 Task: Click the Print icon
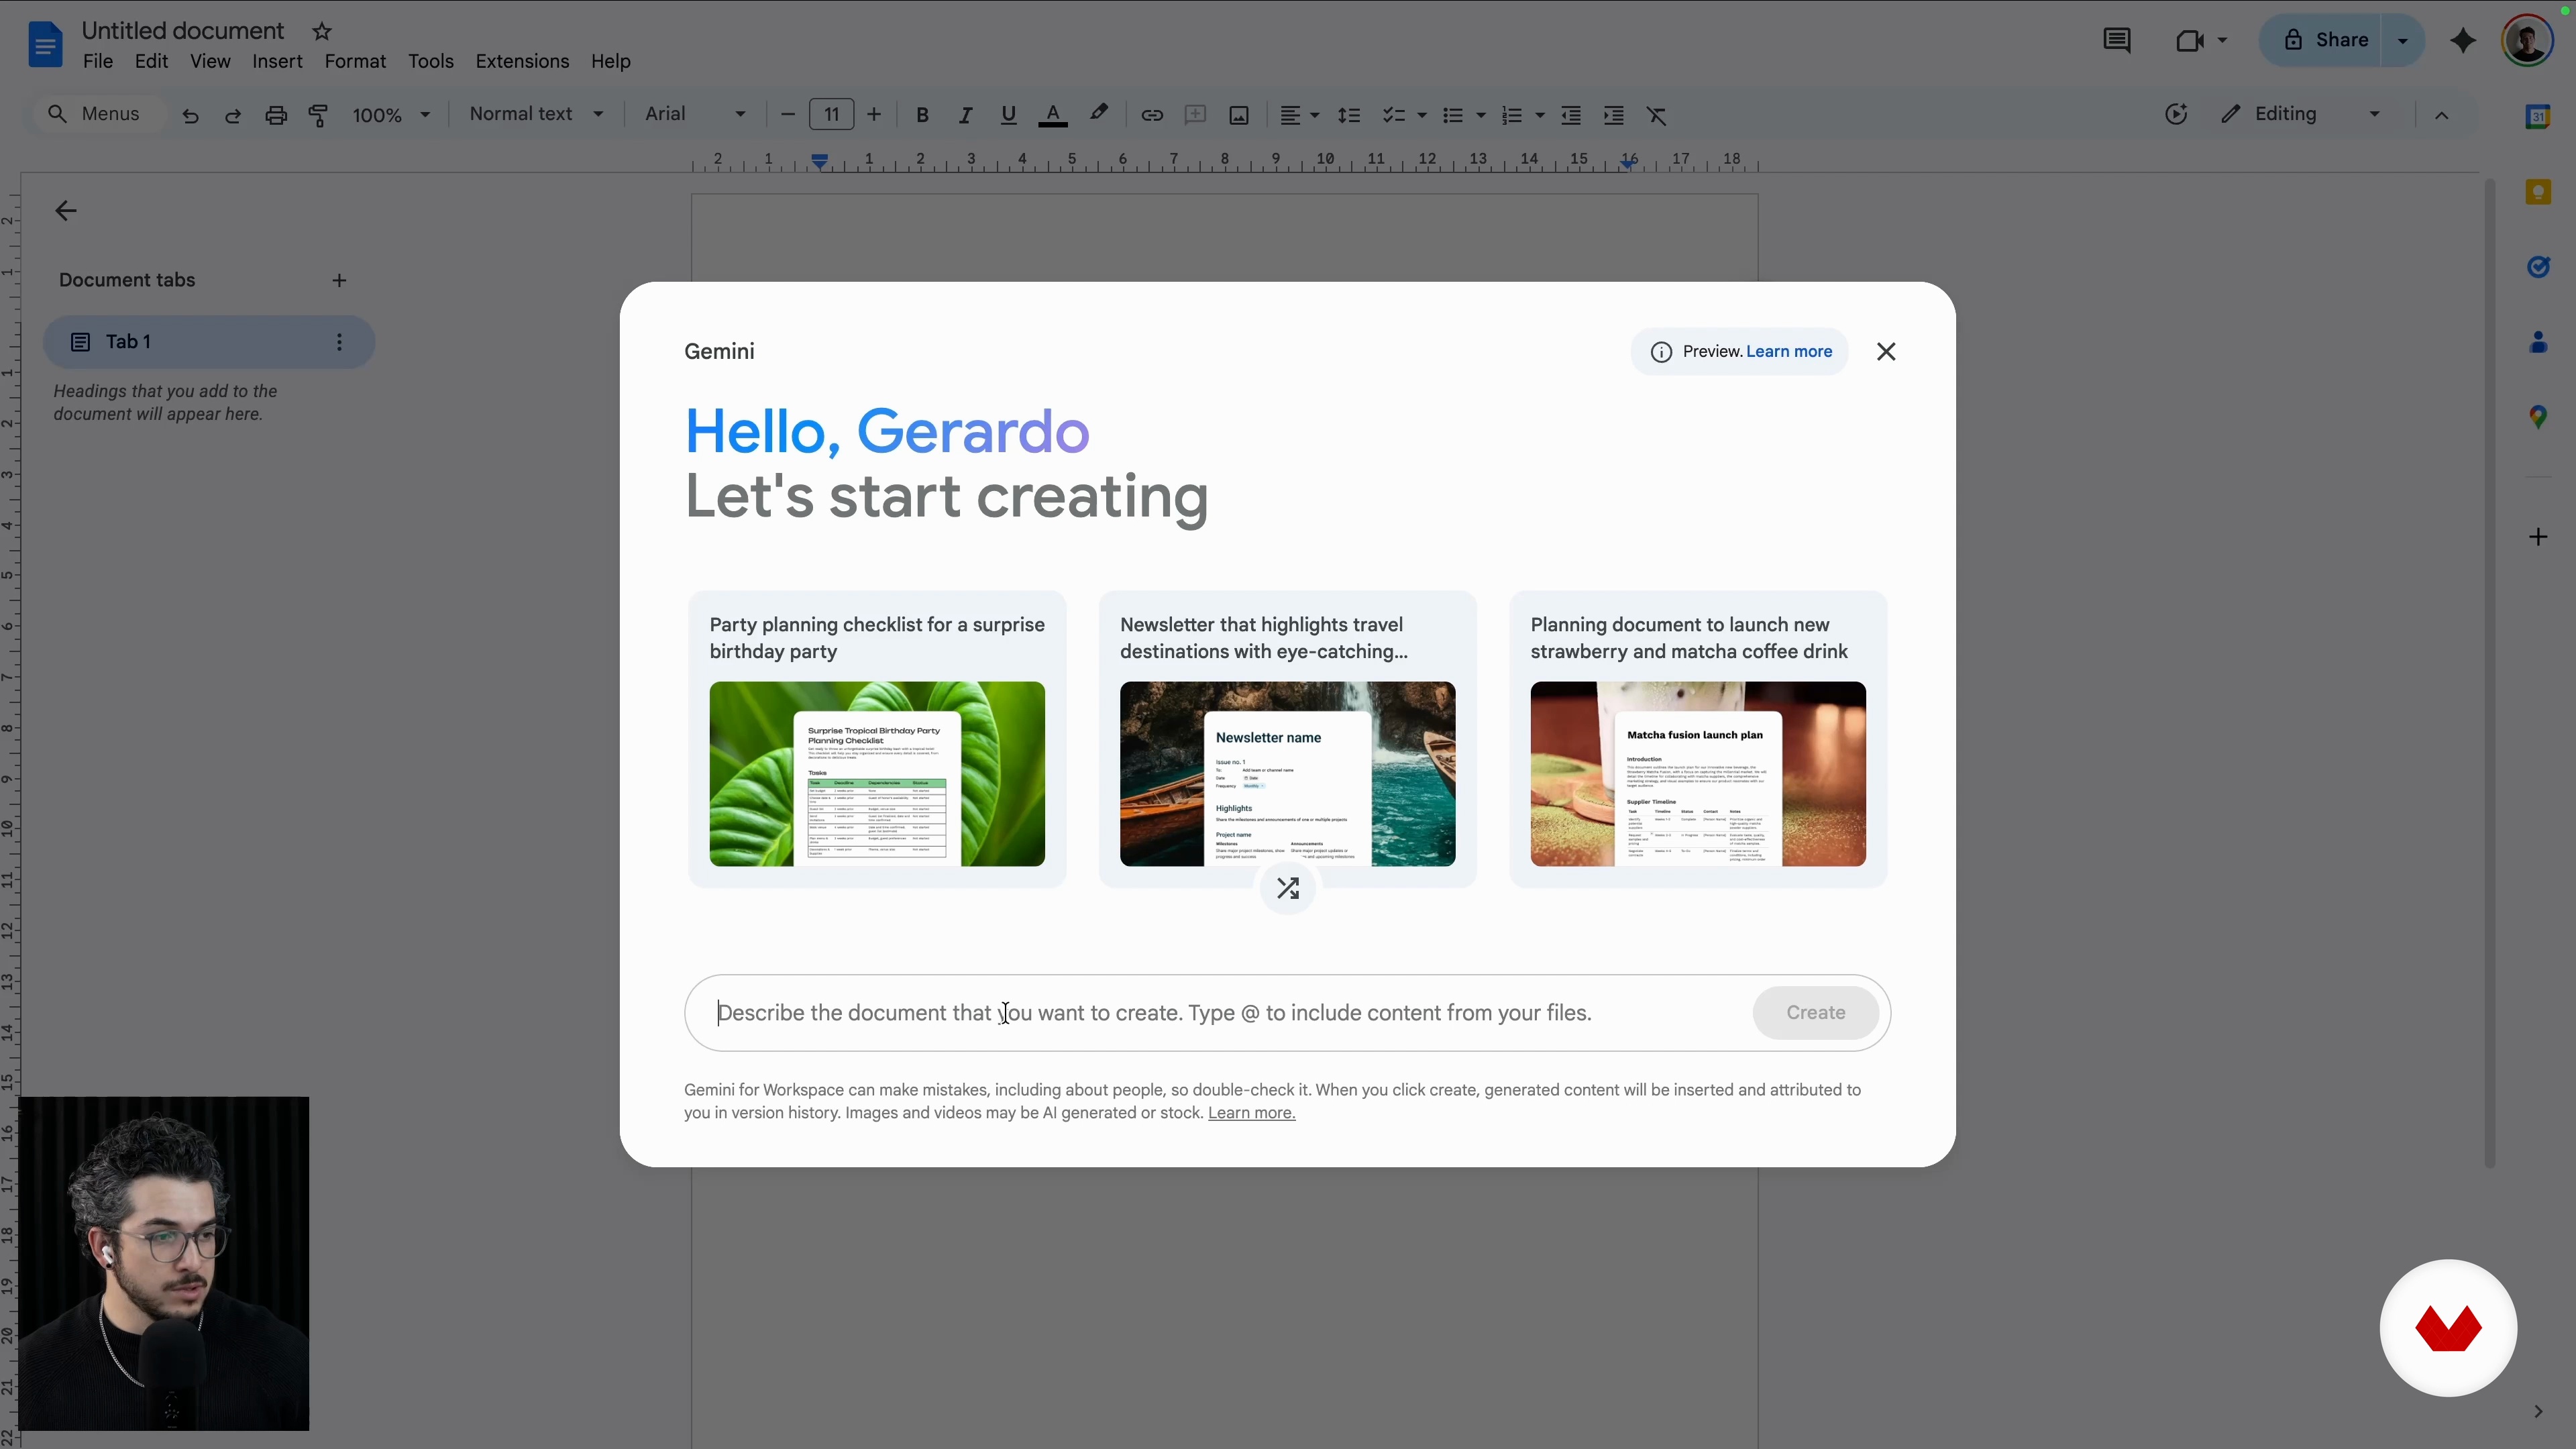276,116
